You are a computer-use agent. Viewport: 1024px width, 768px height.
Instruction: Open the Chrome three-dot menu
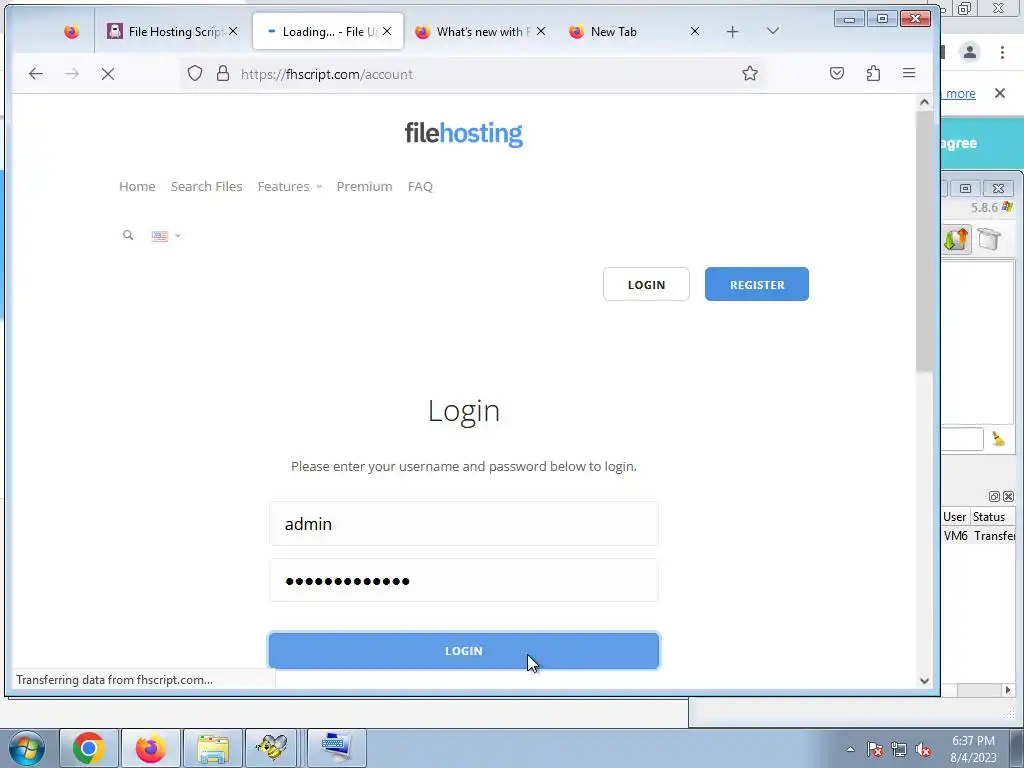(1002, 52)
